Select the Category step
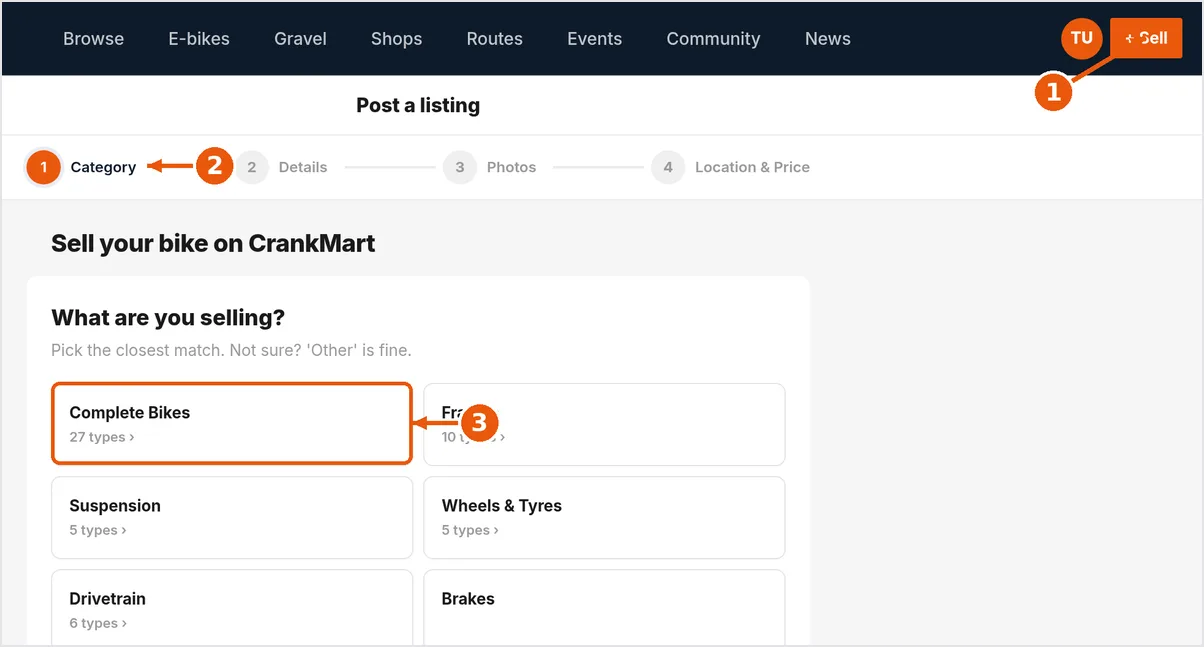The height and width of the screenshot is (647, 1204). pos(82,167)
